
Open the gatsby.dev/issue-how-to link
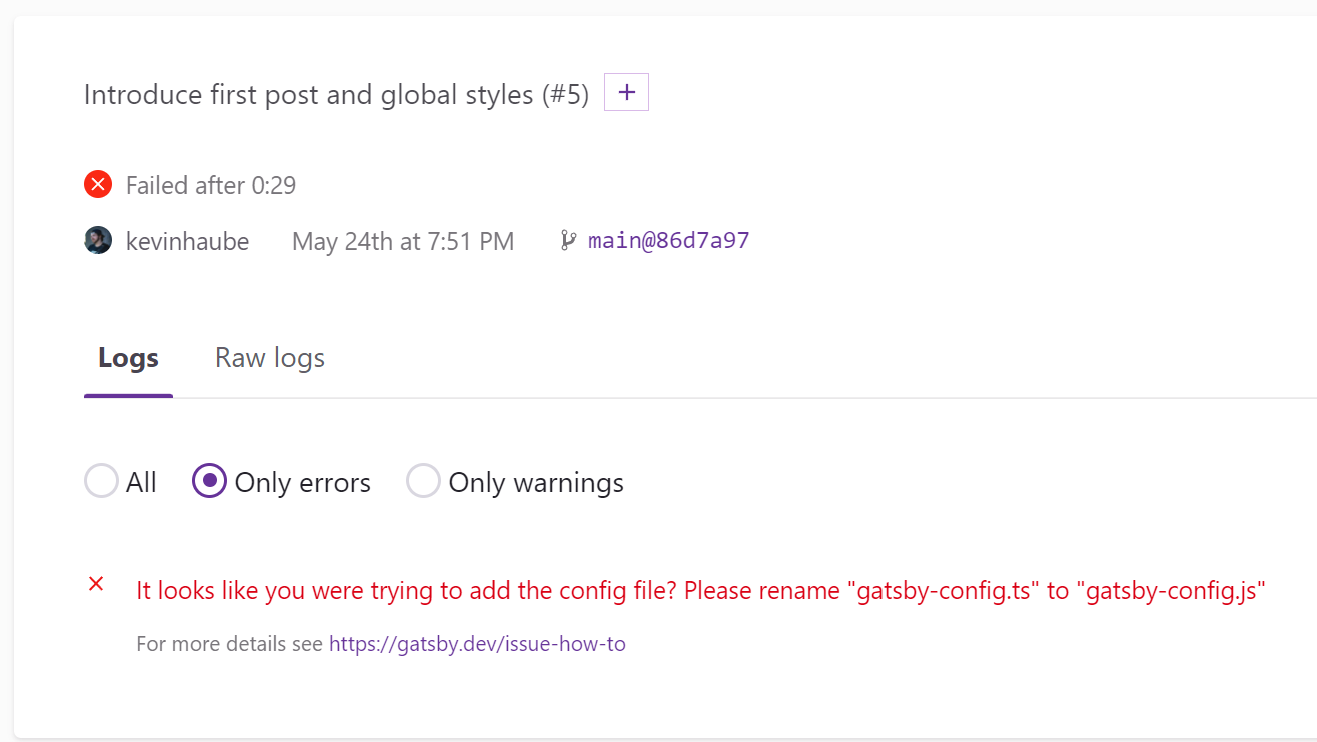pyautogui.click(x=477, y=643)
